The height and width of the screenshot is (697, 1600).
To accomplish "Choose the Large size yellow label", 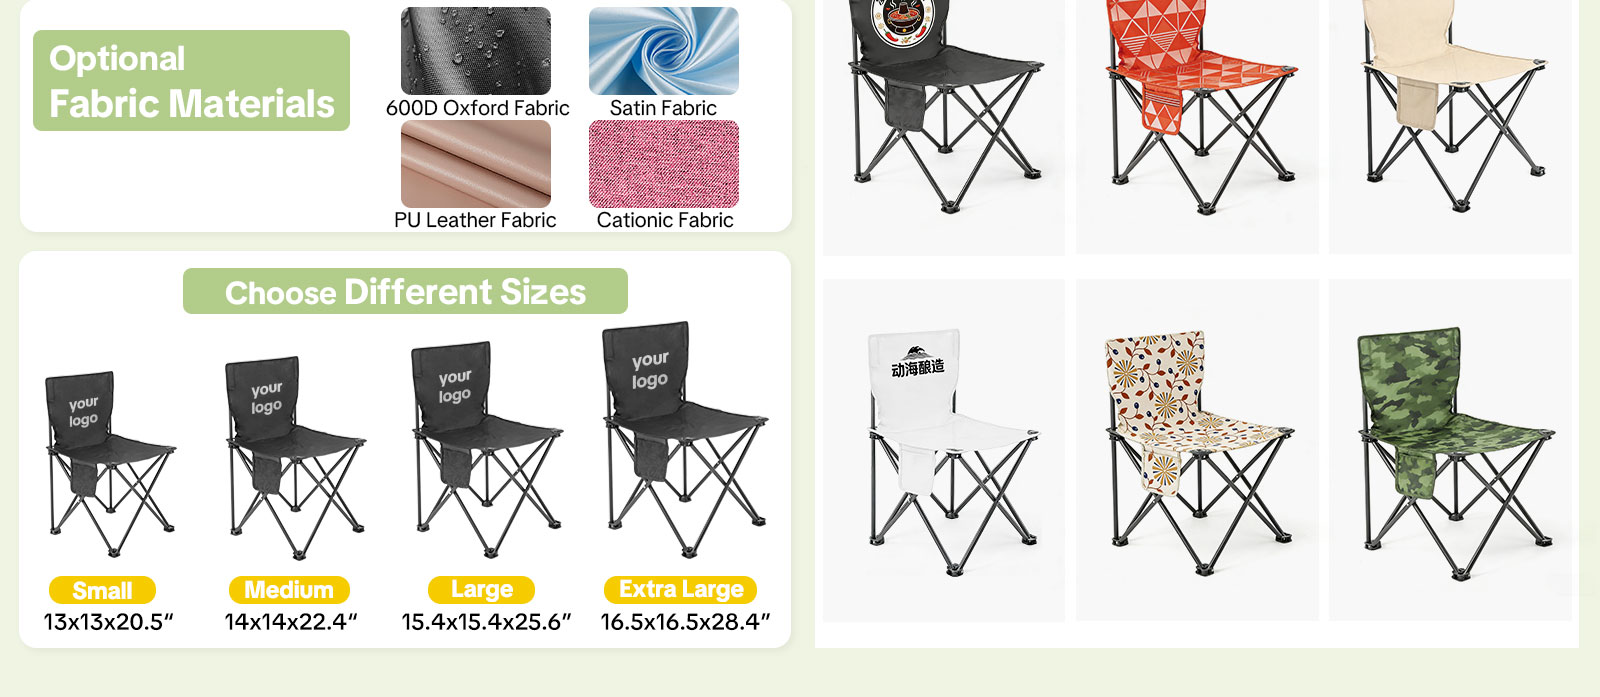I will [x=481, y=590].
